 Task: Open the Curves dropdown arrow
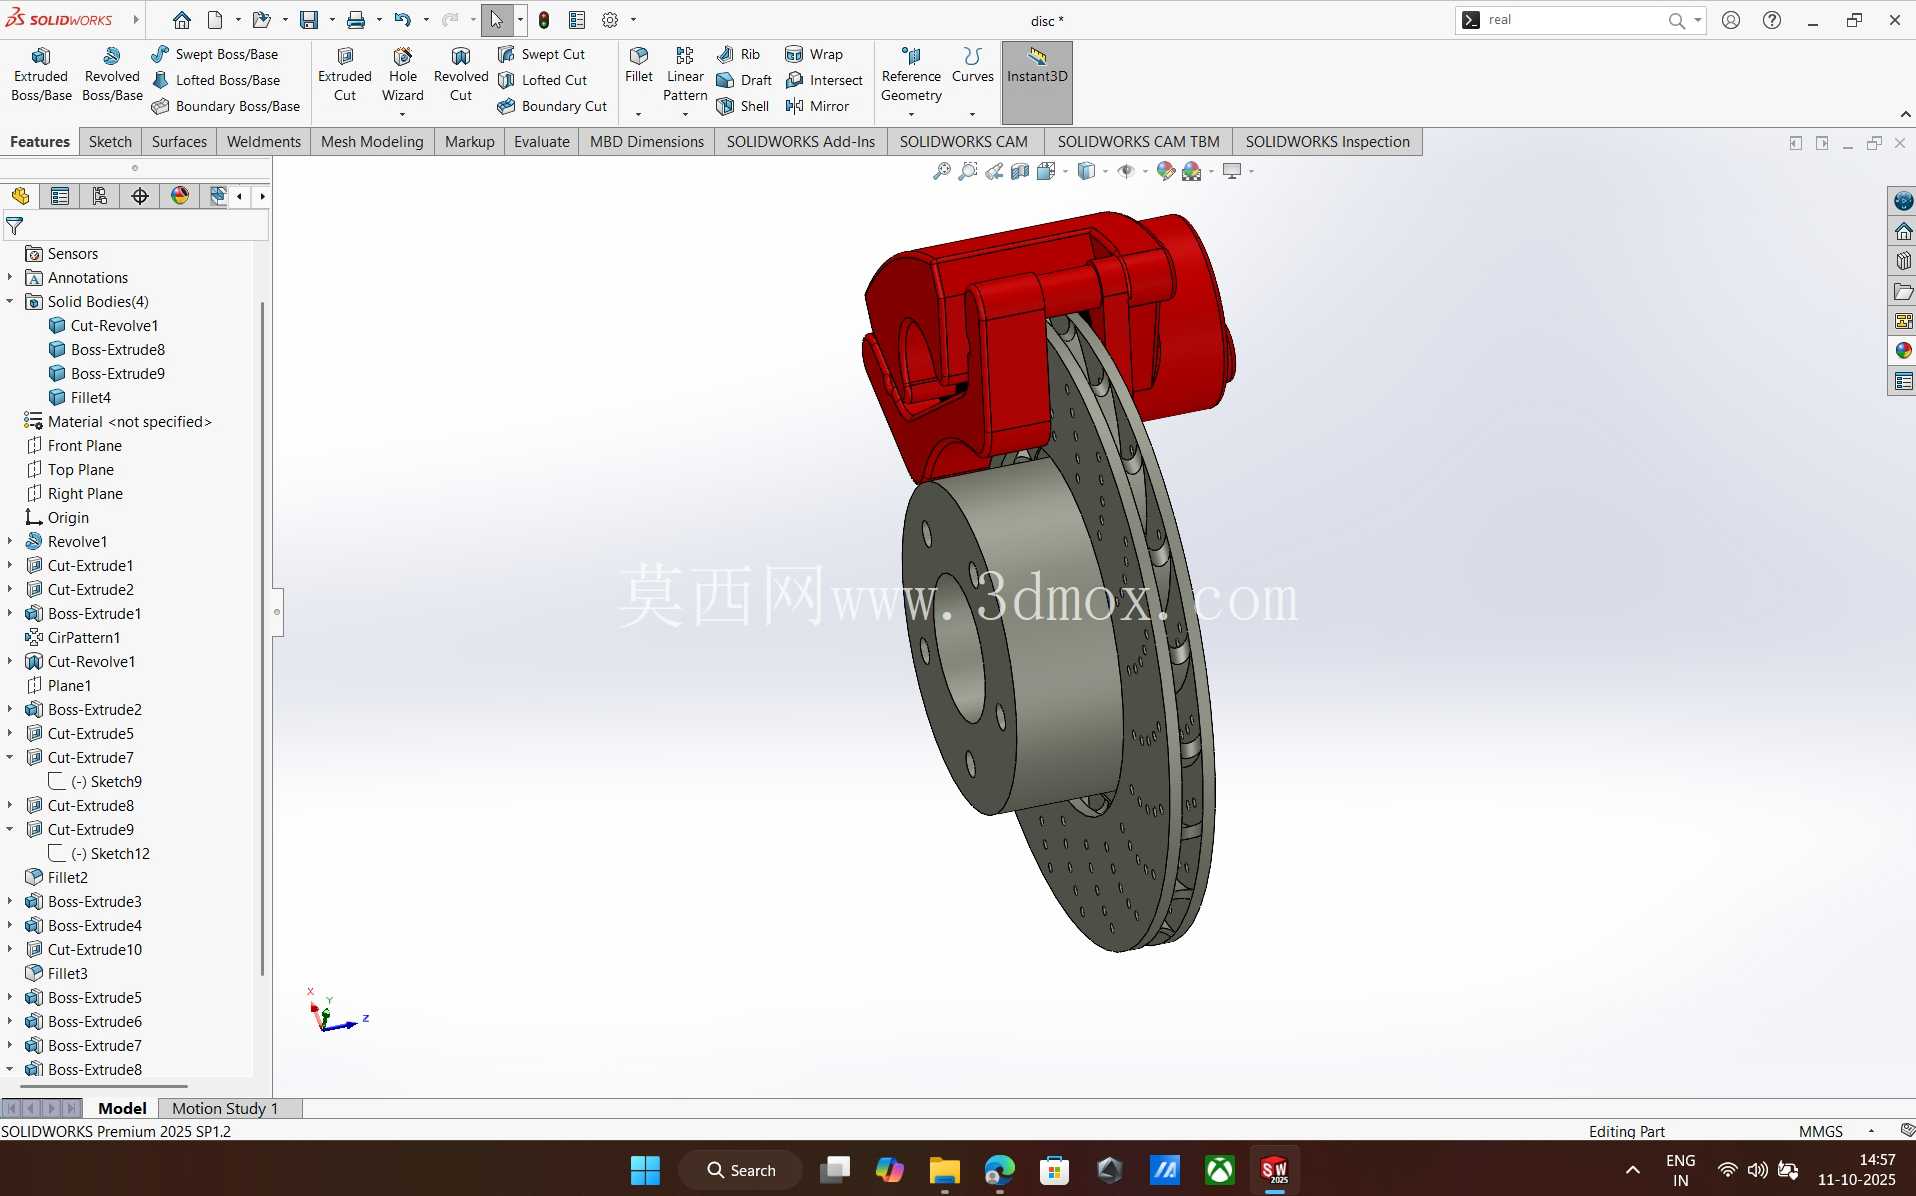pos(973,114)
